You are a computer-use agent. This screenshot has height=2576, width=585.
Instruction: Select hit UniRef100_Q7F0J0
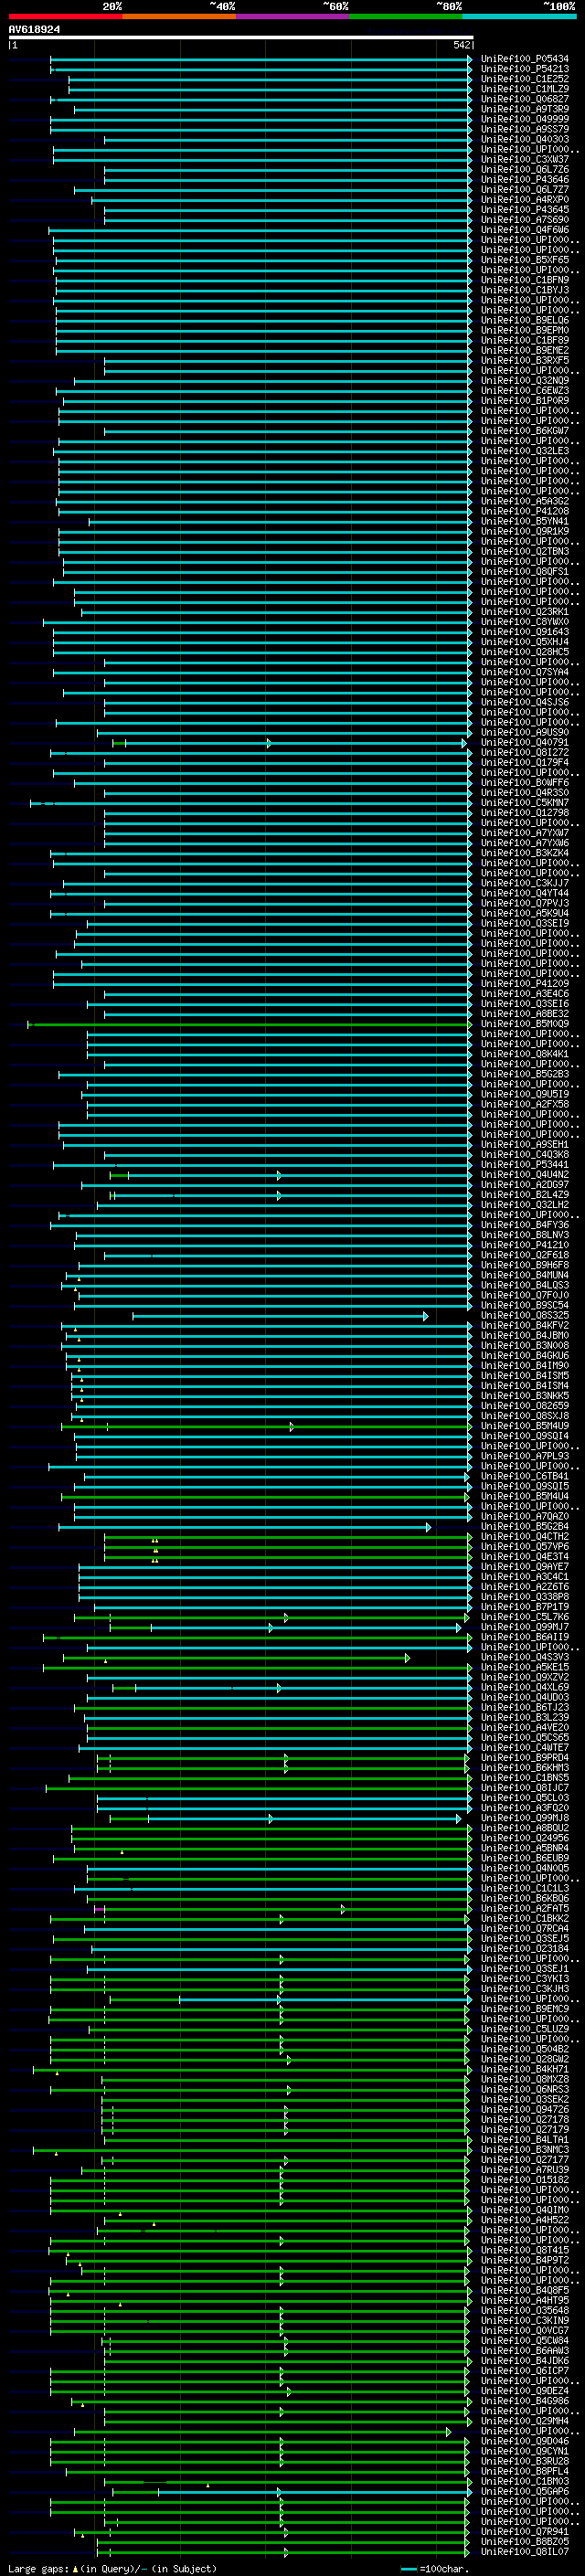525,1295
